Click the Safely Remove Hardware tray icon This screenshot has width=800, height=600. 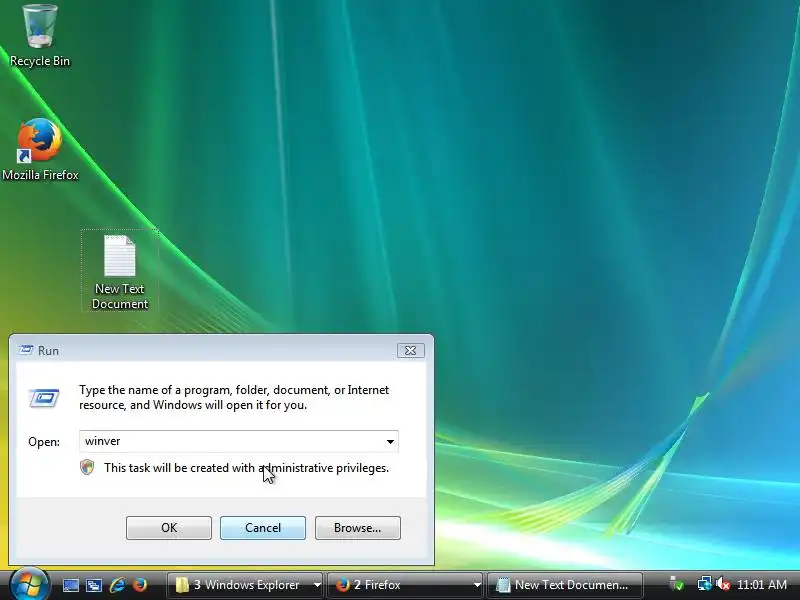pyautogui.click(x=677, y=584)
